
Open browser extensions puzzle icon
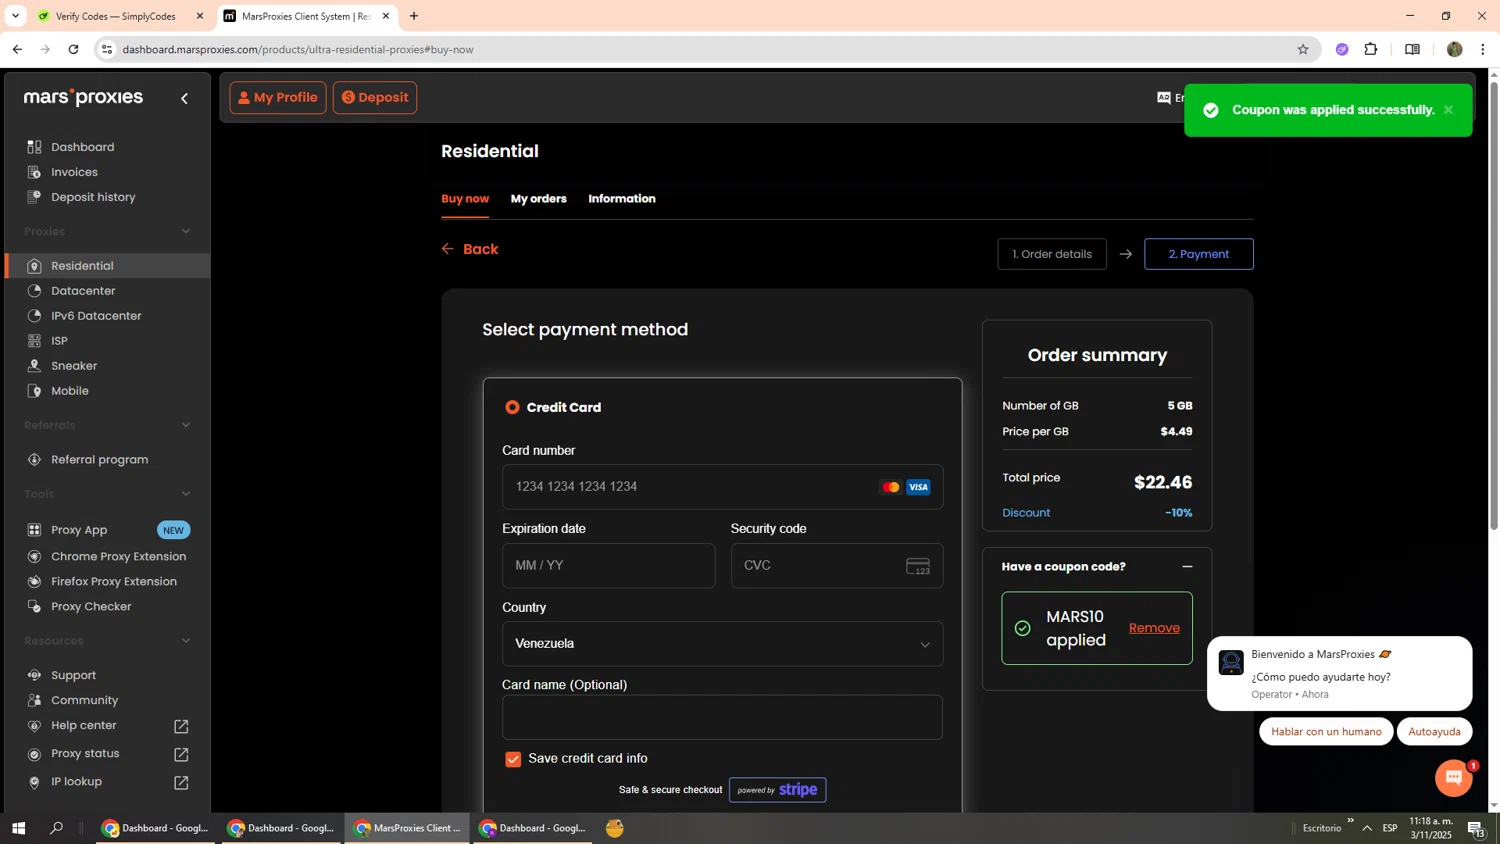[x=1371, y=49]
